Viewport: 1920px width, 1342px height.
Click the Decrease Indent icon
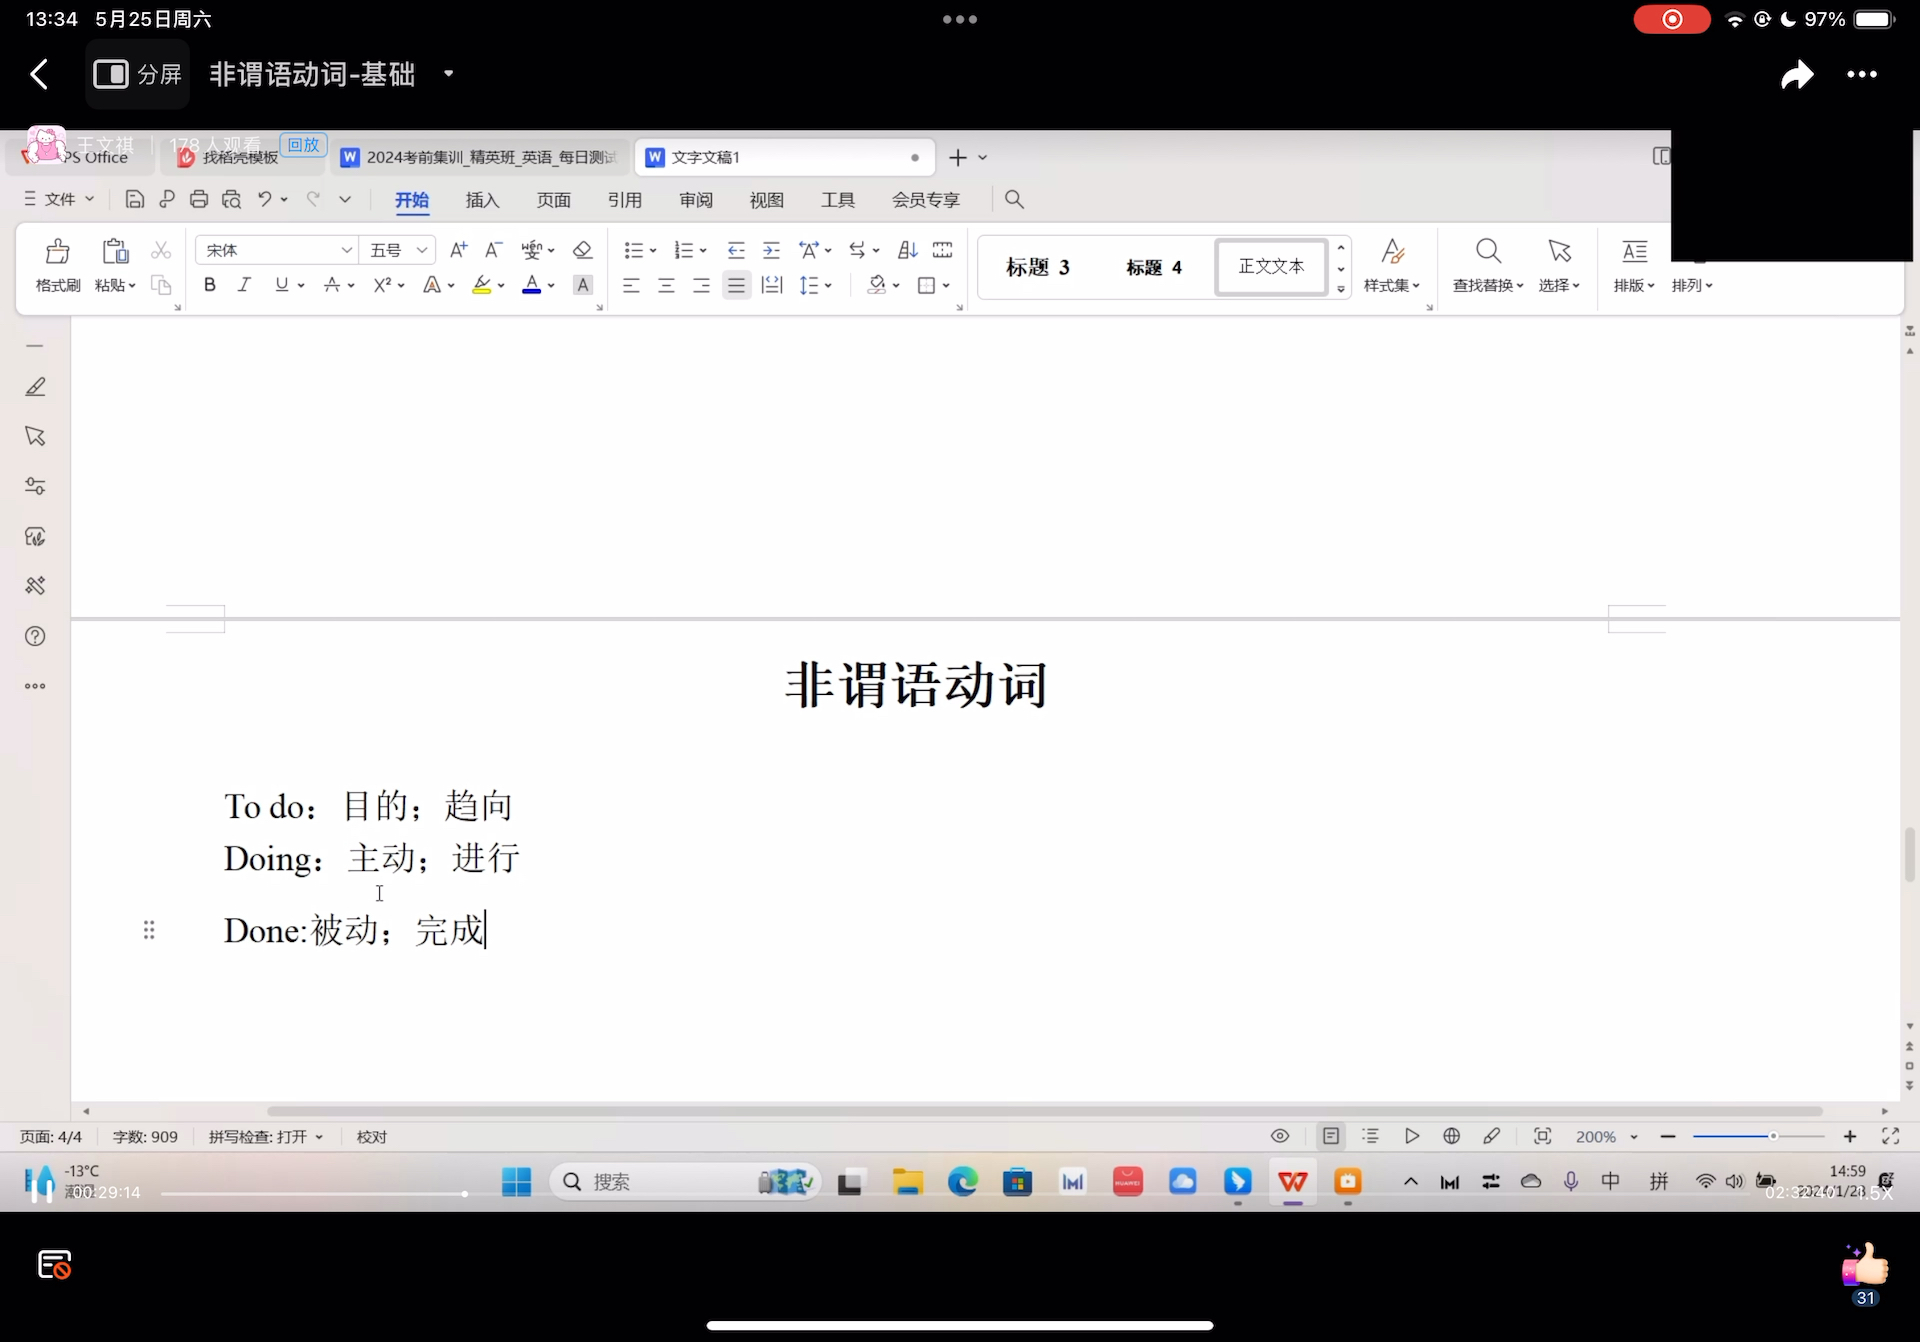click(736, 250)
